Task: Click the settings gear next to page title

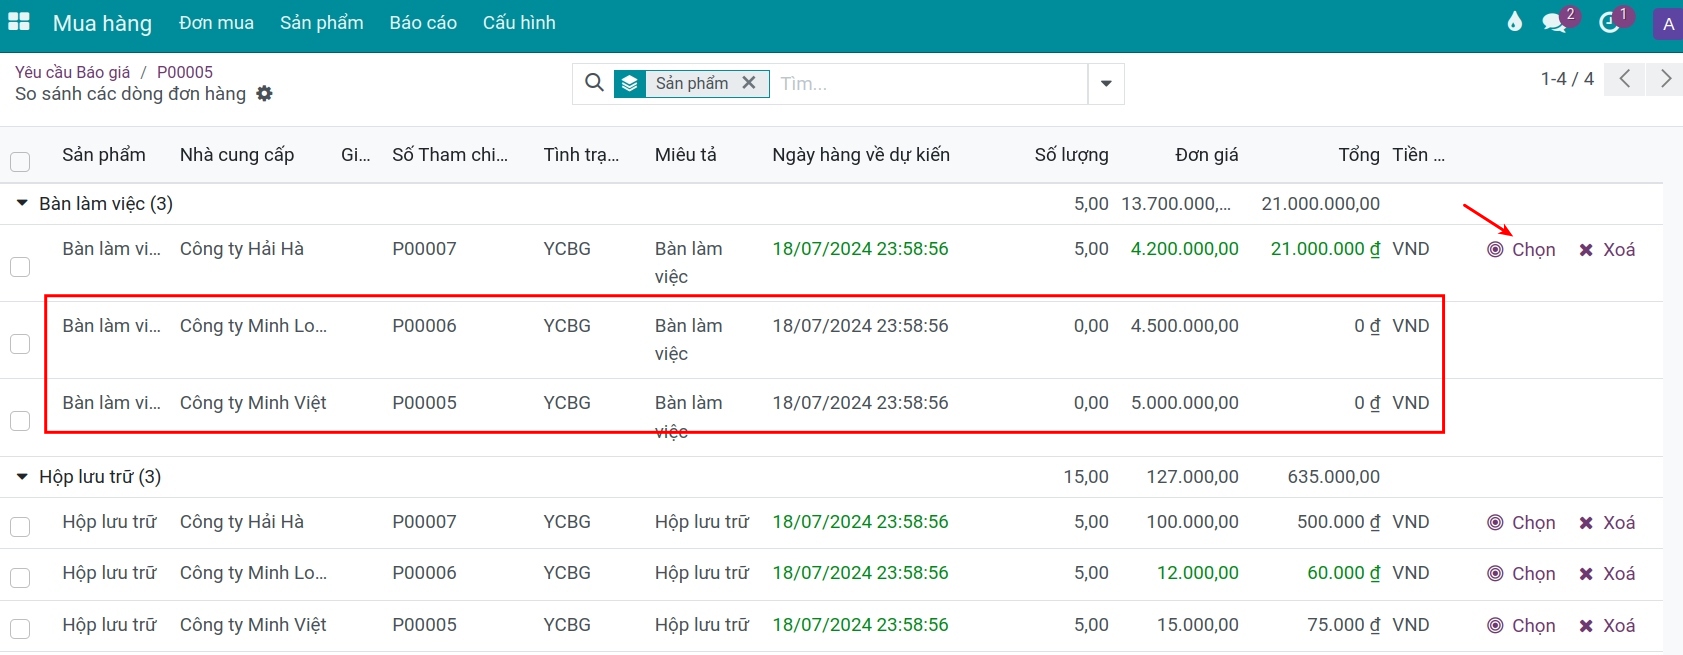Action: point(264,93)
